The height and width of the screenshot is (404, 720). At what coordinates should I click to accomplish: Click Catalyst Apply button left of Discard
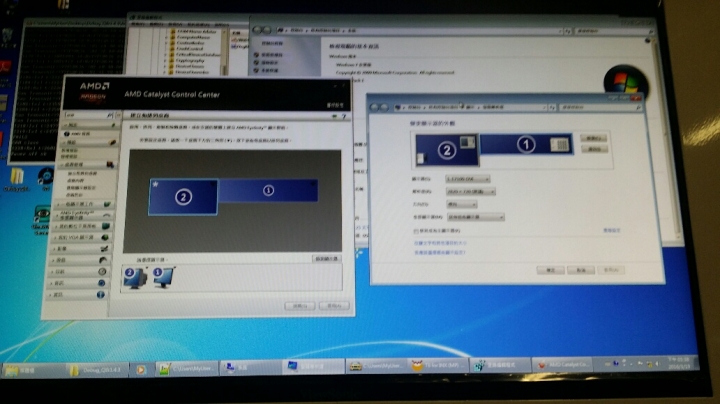(300, 306)
